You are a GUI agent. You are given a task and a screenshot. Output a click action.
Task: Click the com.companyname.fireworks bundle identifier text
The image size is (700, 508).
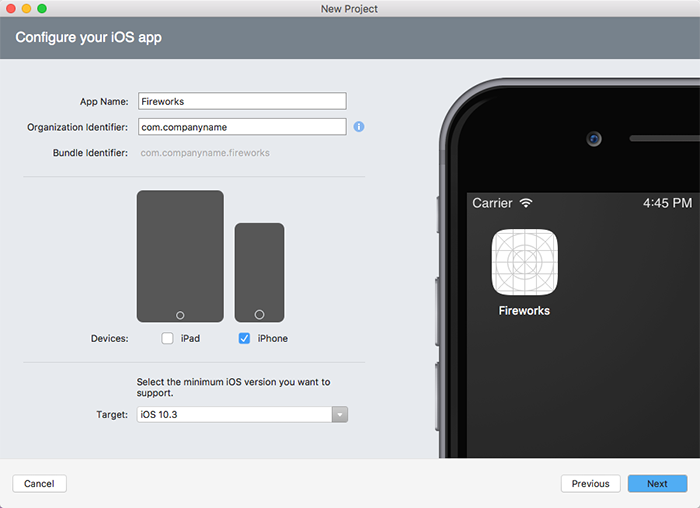coord(205,153)
